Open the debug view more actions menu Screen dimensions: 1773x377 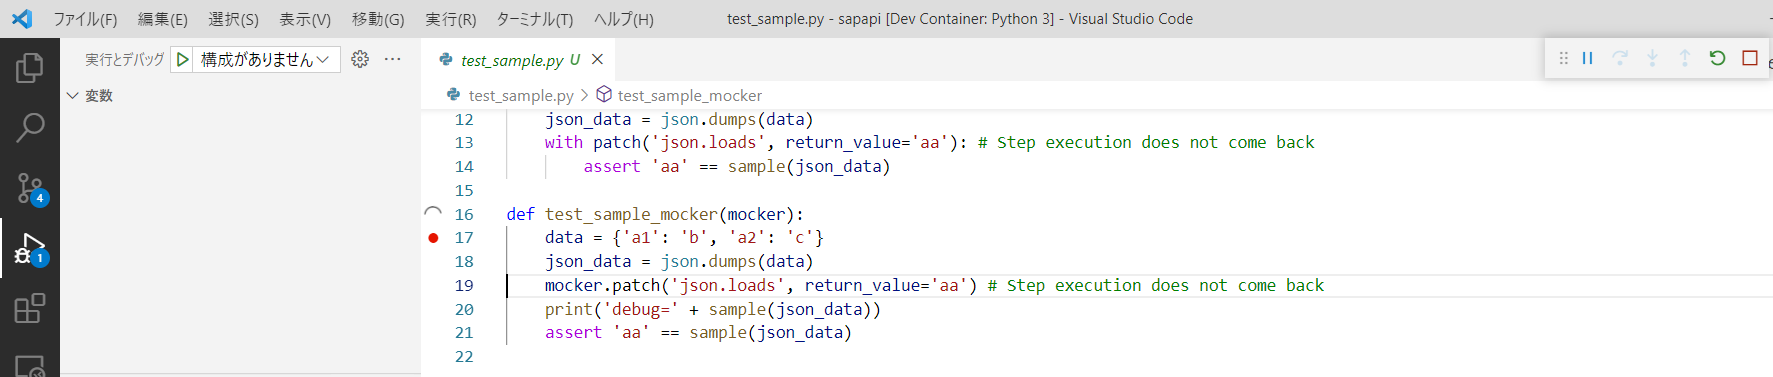[x=393, y=60]
